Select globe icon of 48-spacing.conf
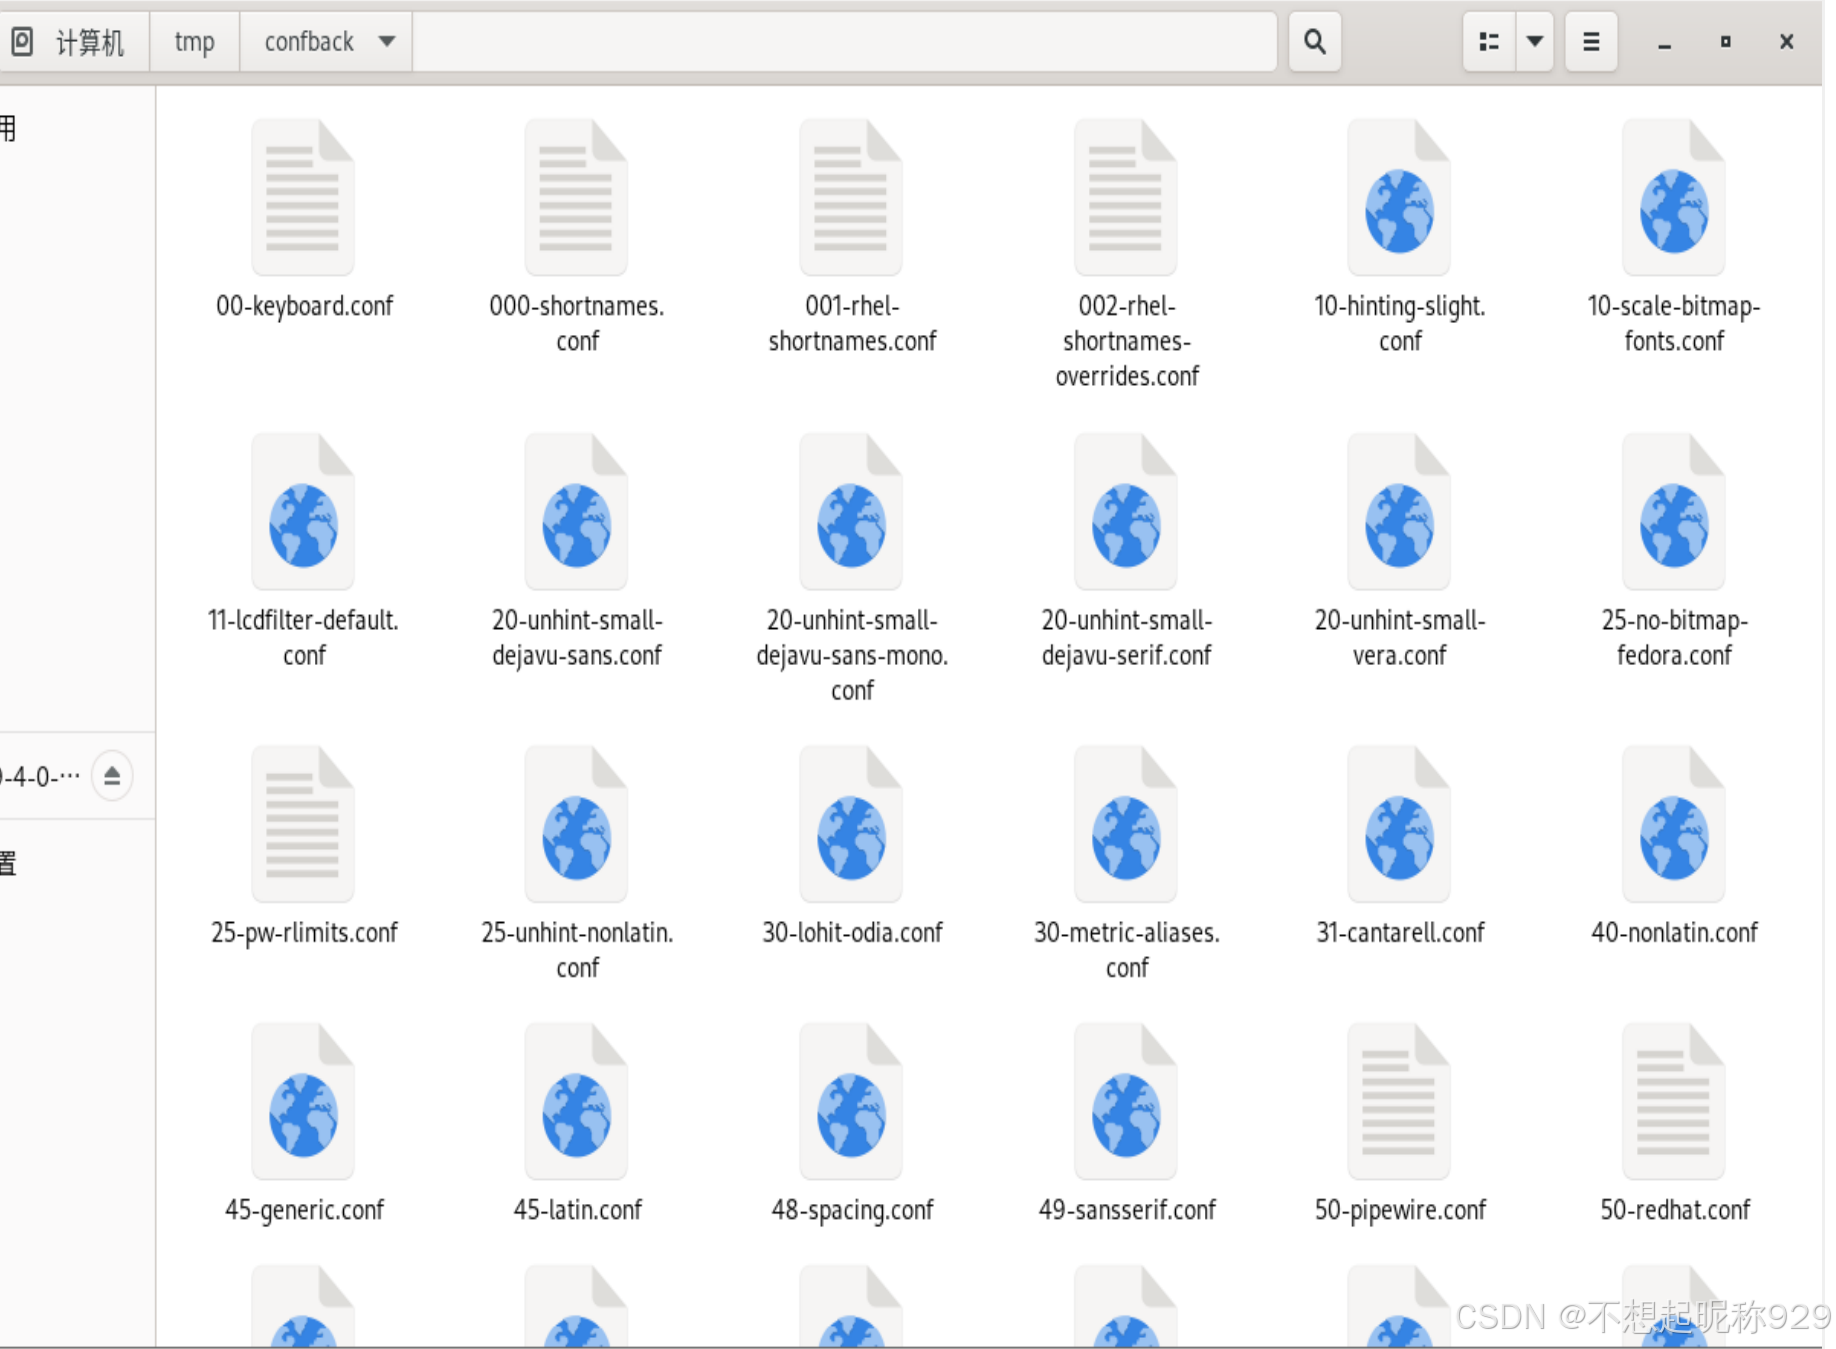 [851, 1101]
